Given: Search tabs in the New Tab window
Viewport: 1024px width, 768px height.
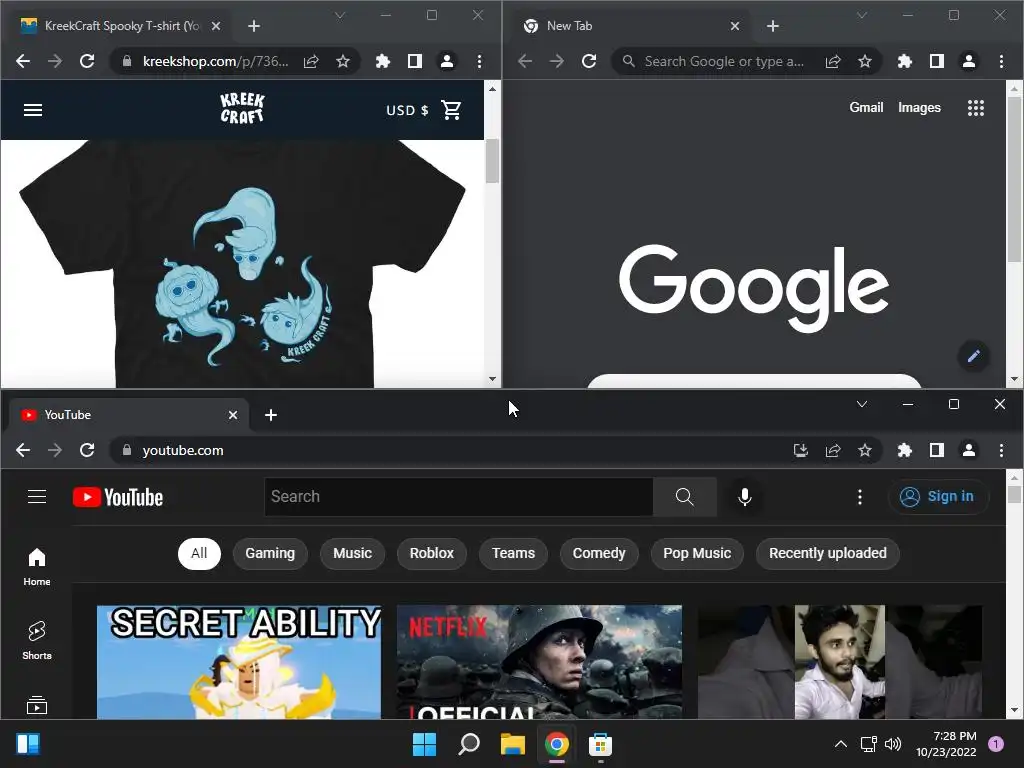Looking at the screenshot, I should pyautogui.click(x=862, y=16).
